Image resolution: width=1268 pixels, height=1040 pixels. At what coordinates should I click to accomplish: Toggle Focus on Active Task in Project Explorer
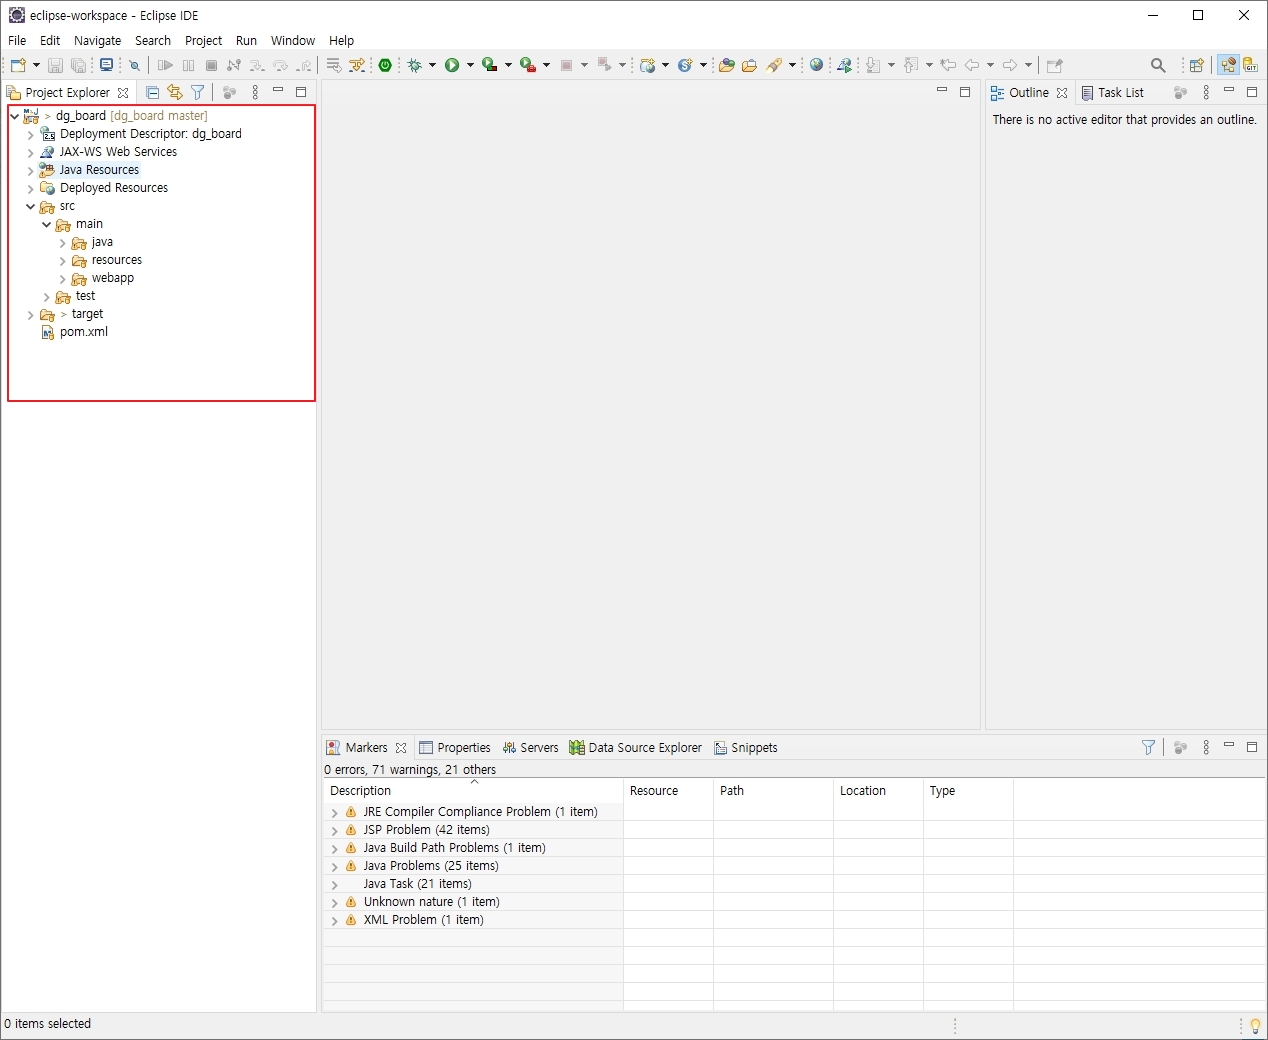tap(229, 92)
